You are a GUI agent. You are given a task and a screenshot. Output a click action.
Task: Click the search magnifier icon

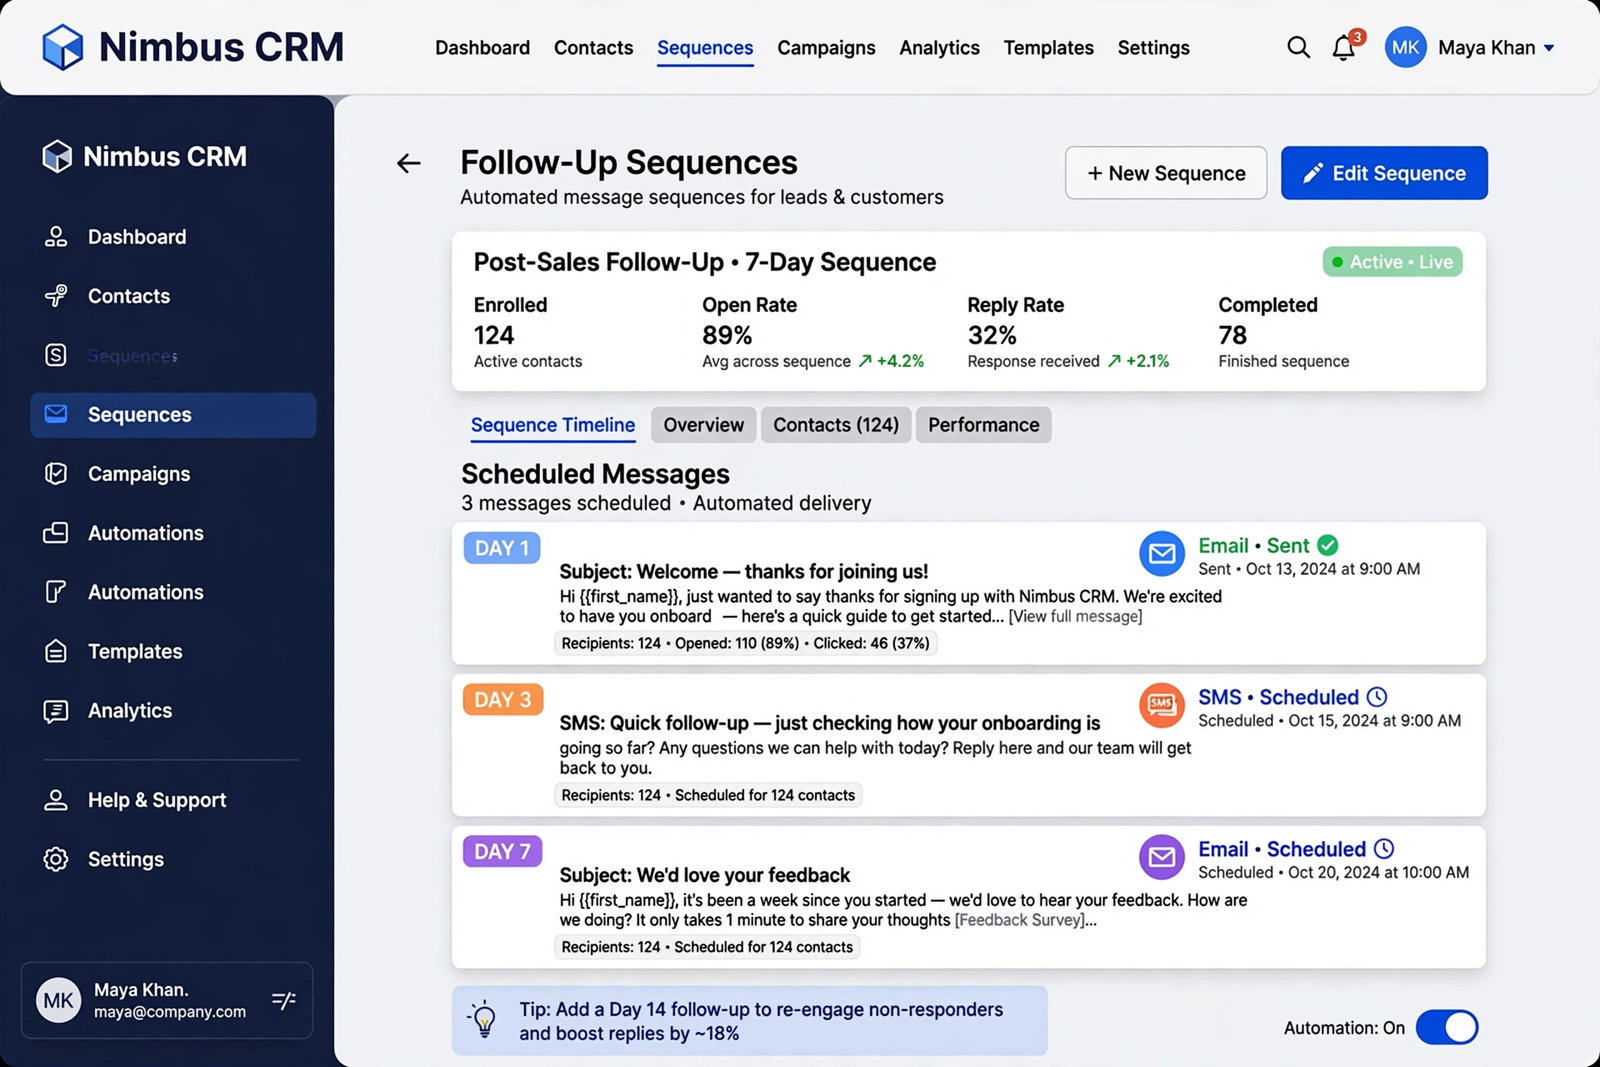coord(1298,47)
